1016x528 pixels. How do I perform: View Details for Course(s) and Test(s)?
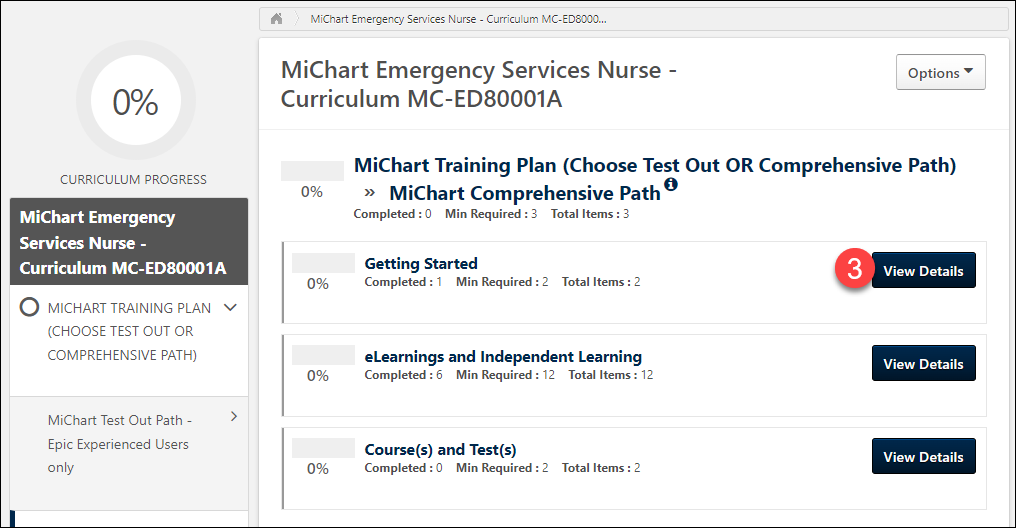(923, 457)
